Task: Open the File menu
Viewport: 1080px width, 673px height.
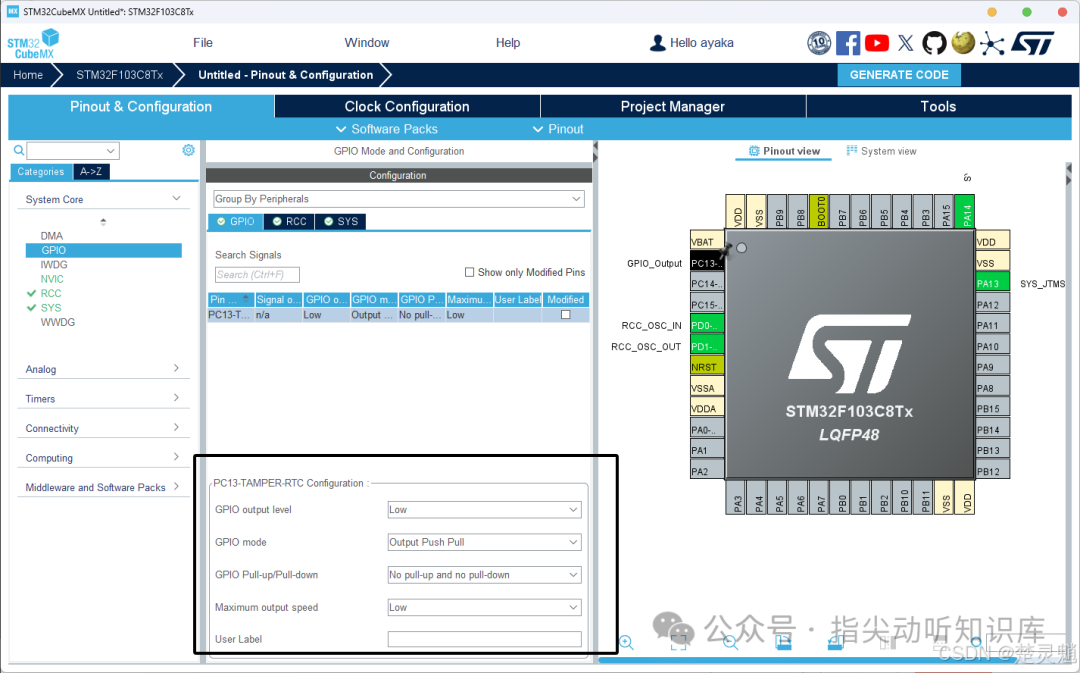Action: (x=202, y=43)
